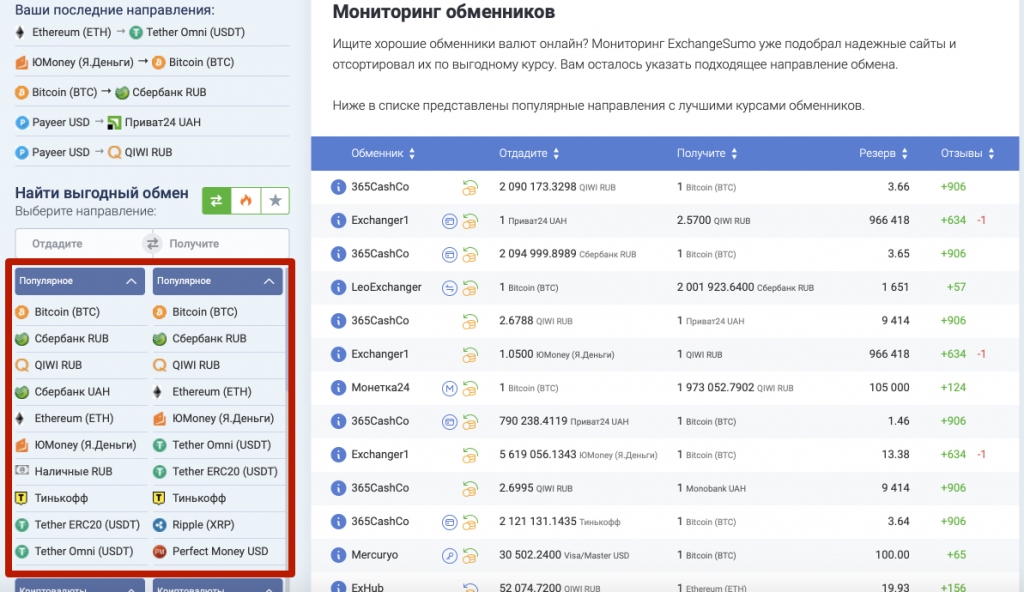Click info icon in the 365CashCo 2.6995 row
Image resolution: width=1024 pixels, height=592 pixels.
coord(338,488)
